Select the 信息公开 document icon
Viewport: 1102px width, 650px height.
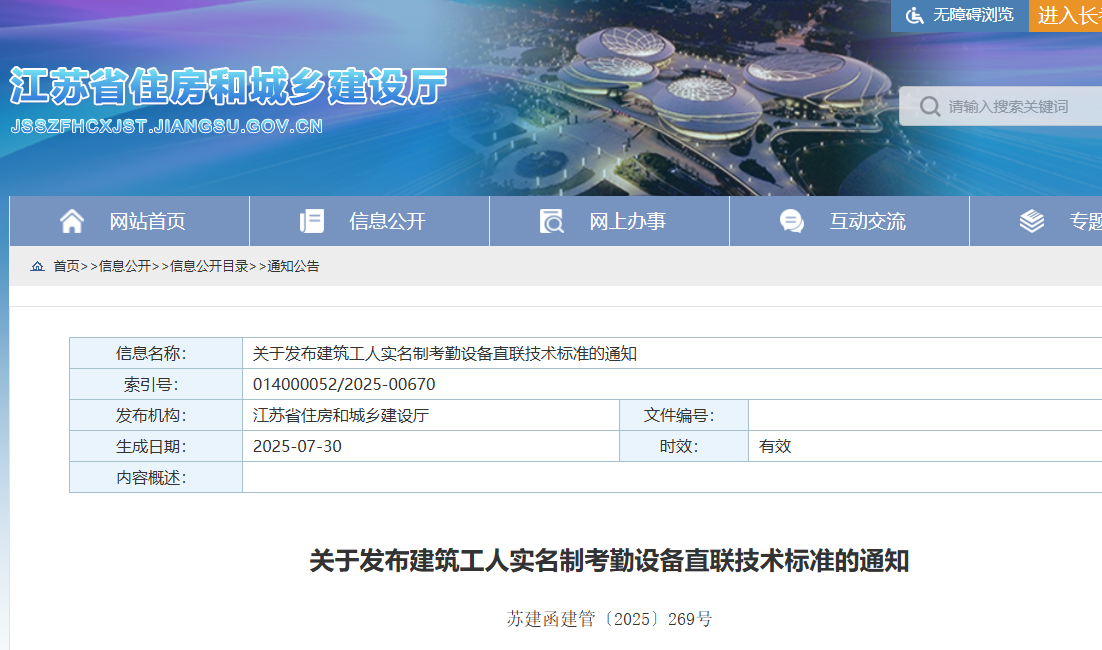[x=313, y=221]
